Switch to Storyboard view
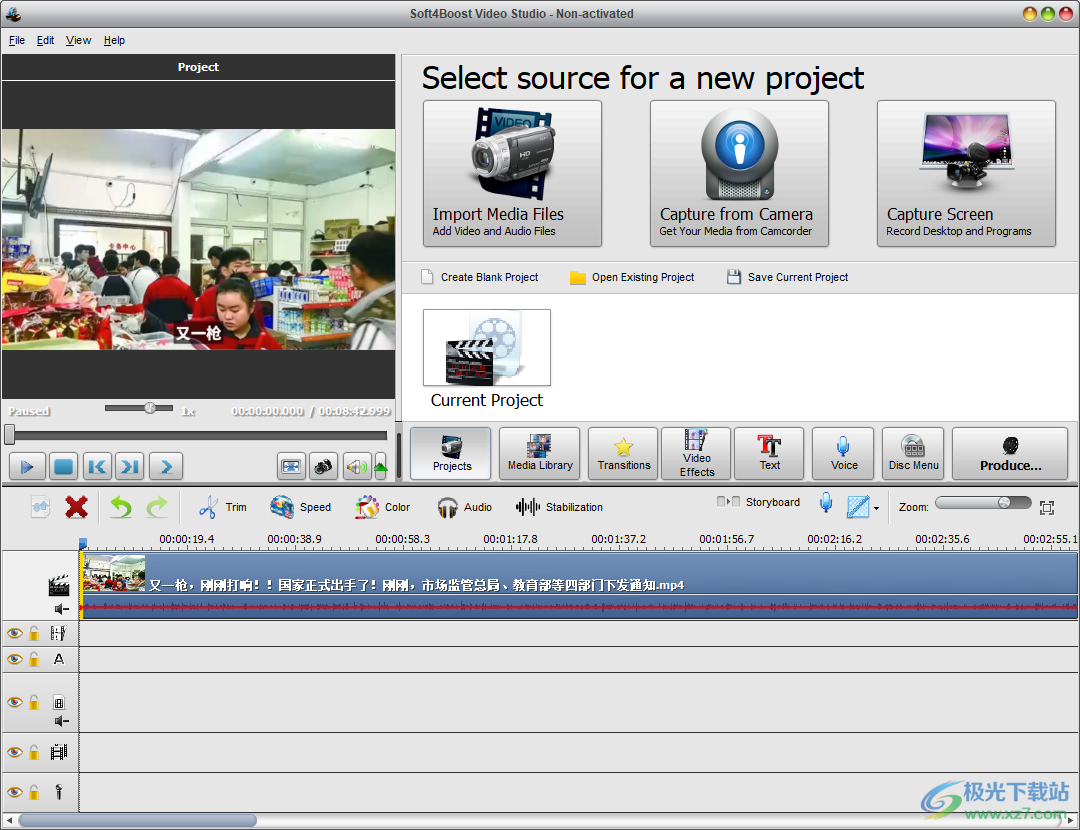 click(758, 502)
